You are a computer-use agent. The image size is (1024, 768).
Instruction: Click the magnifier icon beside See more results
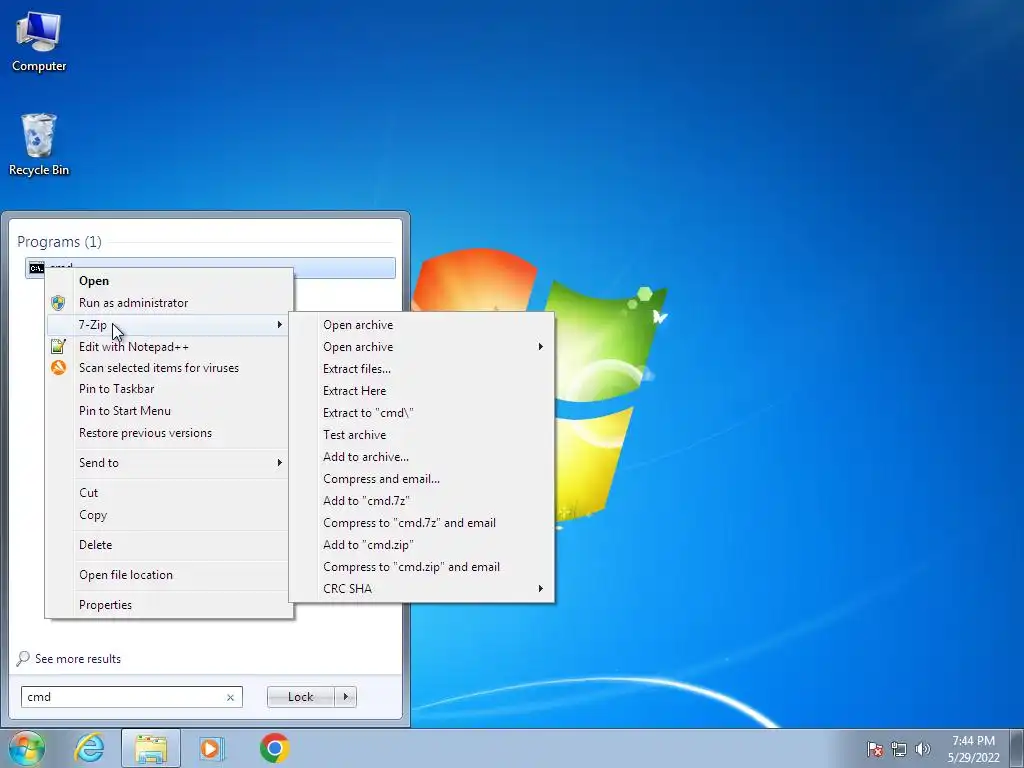23,658
